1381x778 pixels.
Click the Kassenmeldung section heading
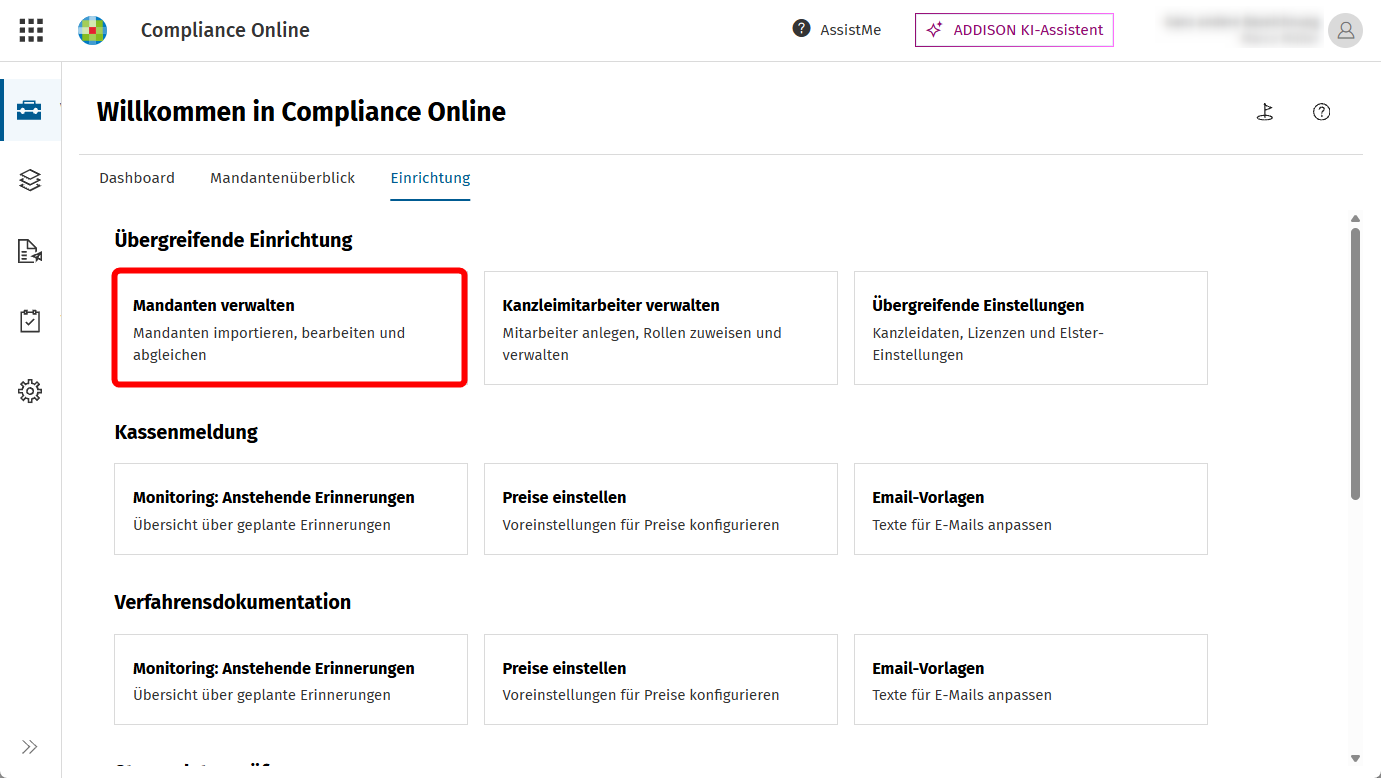[x=186, y=432]
